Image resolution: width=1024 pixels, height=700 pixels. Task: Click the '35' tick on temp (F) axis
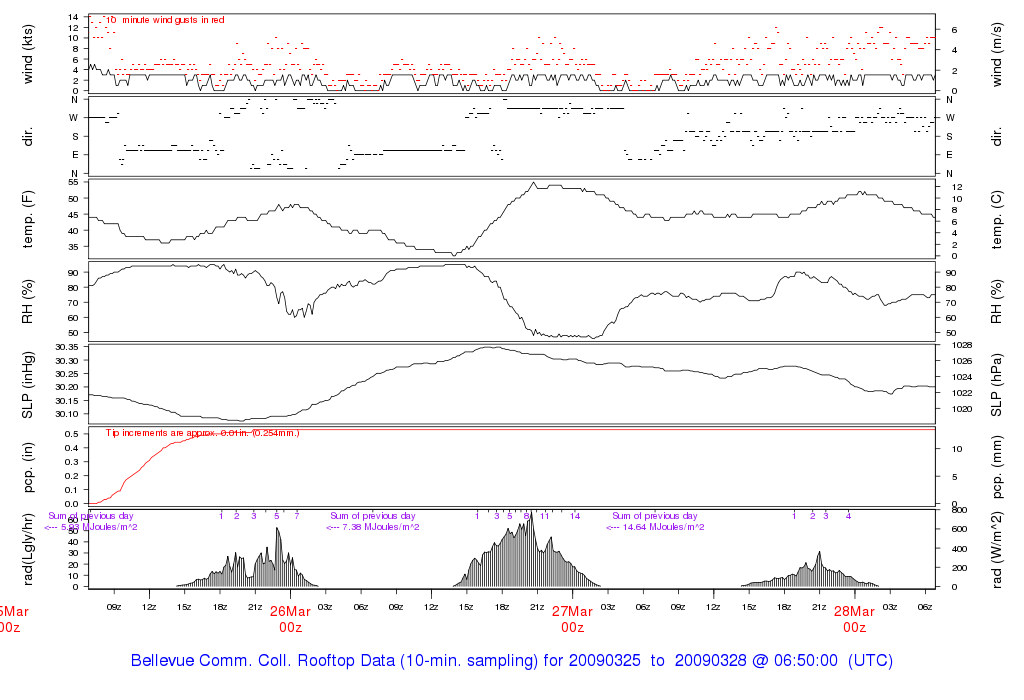[73, 247]
